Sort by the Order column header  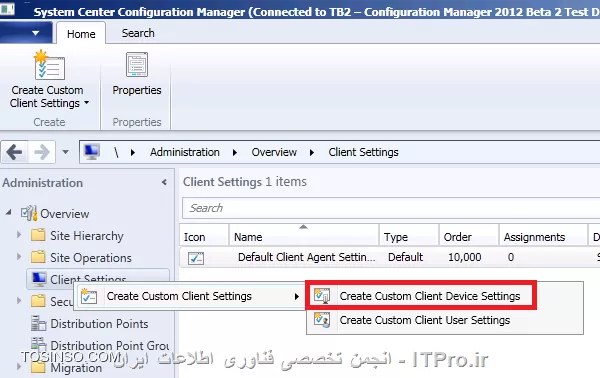(x=469, y=235)
